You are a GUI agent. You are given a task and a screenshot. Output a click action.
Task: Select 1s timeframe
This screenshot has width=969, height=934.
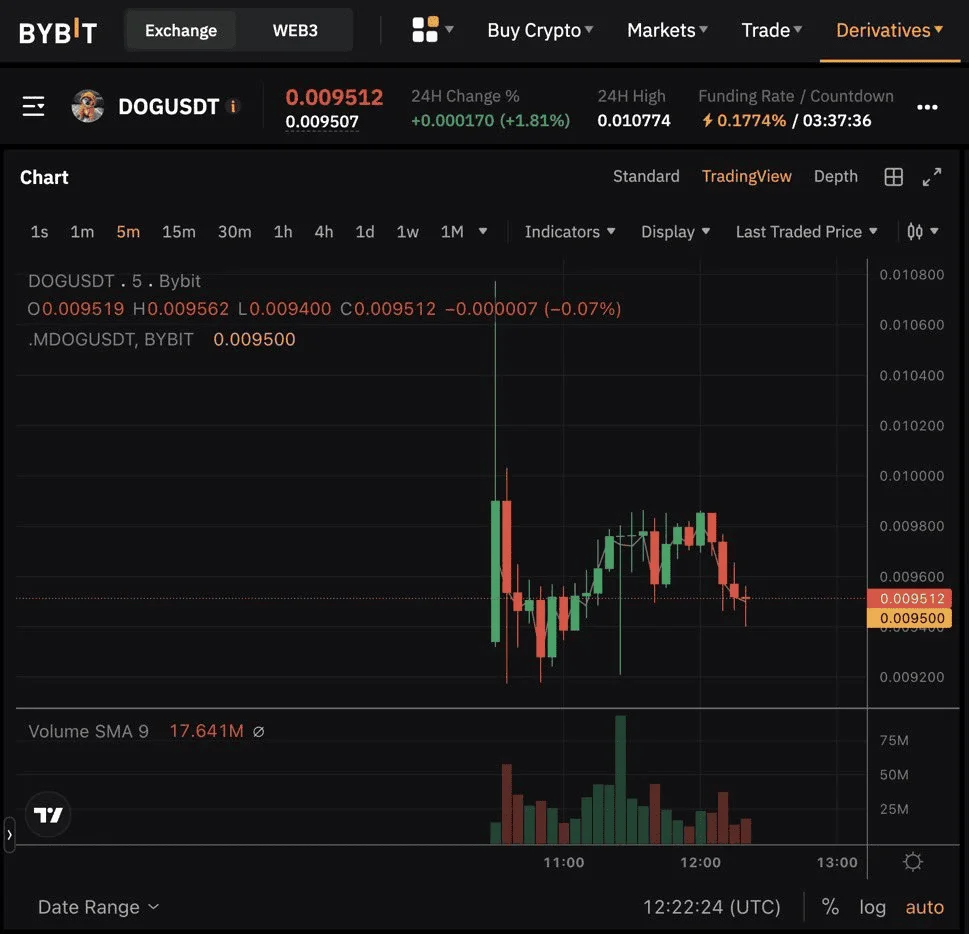point(40,232)
